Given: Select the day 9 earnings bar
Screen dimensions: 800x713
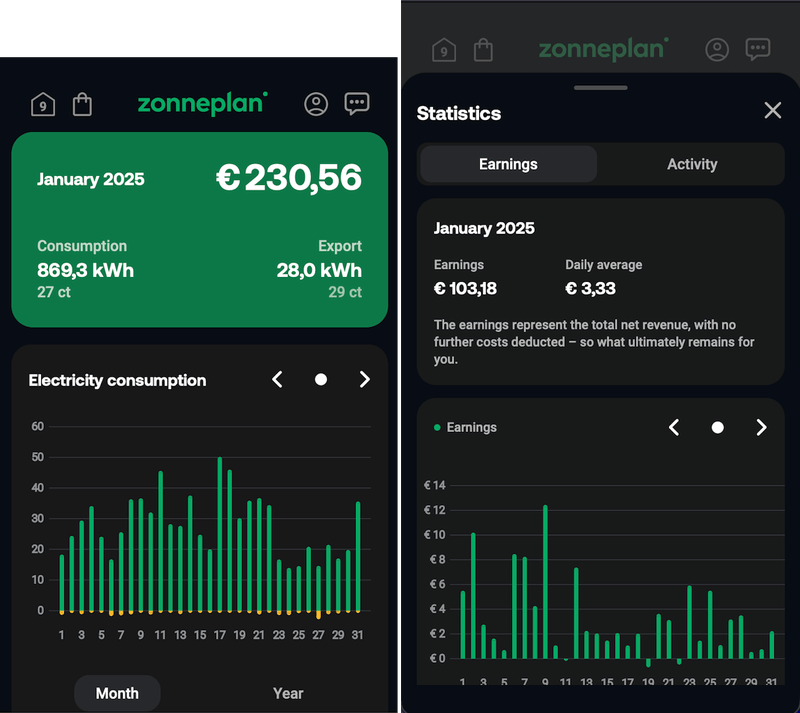Looking at the screenshot, I should point(545,582).
